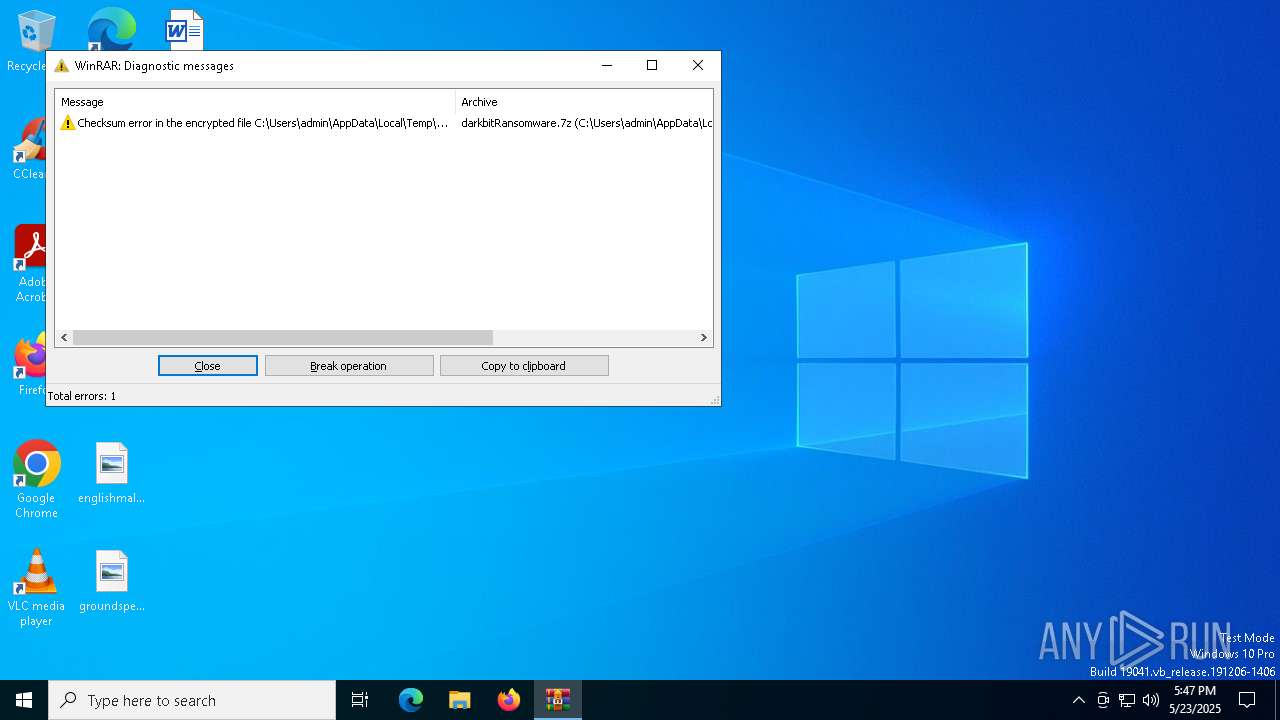Click Copy to clipboard button
Viewport: 1280px width, 720px height.
point(524,366)
